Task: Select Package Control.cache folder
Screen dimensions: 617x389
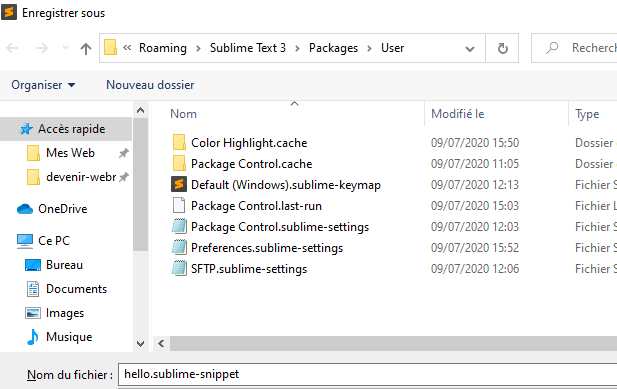Action: click(251, 164)
